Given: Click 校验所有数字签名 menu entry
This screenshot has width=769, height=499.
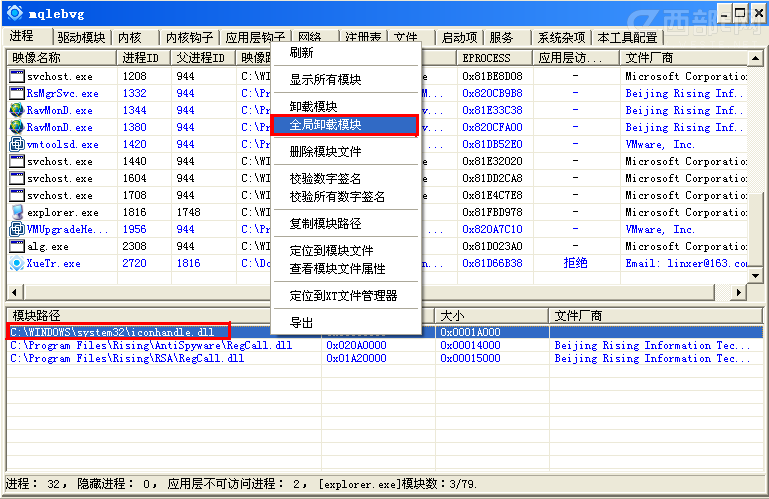Looking at the screenshot, I should [337, 197].
